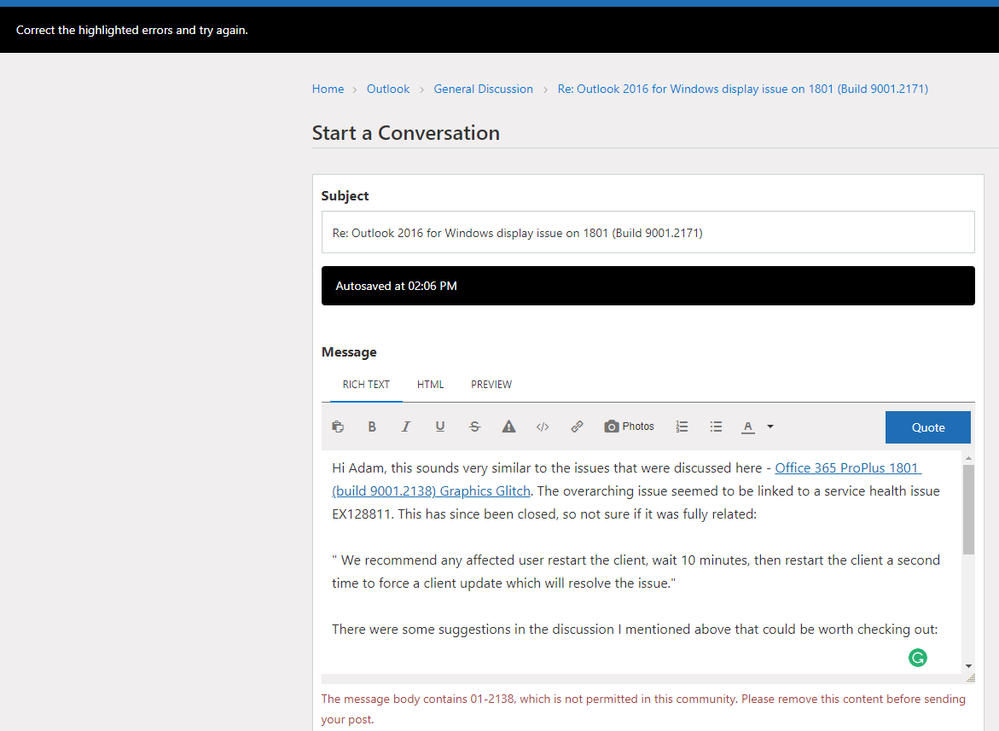Click the message editor scrollbar thumb

point(968,510)
